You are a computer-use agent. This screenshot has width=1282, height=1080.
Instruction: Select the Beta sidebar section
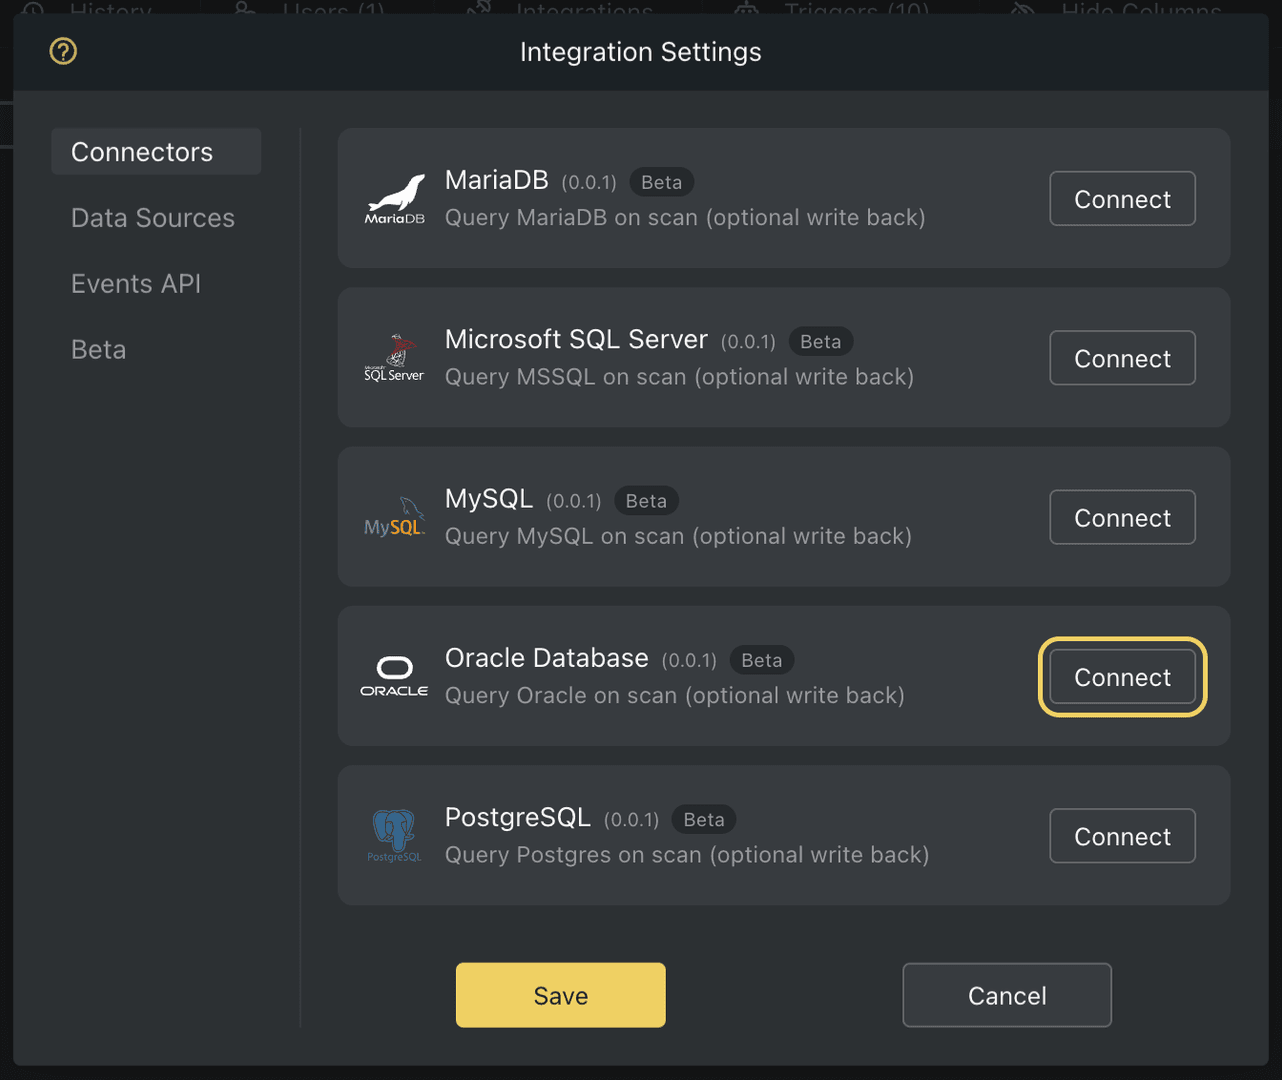(98, 349)
